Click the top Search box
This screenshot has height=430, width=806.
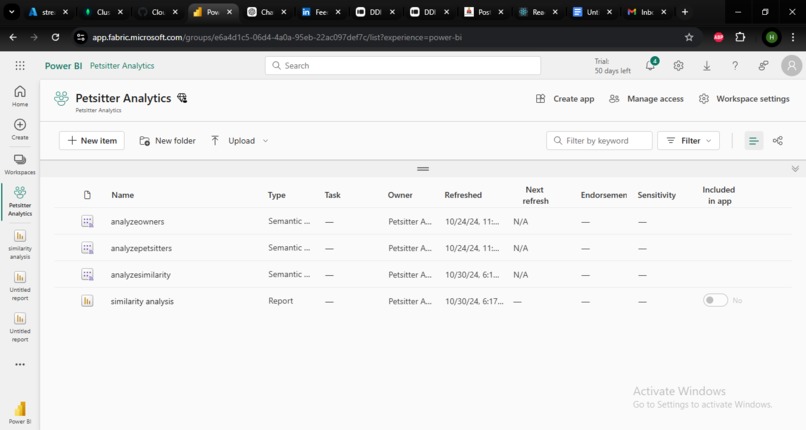(402, 66)
